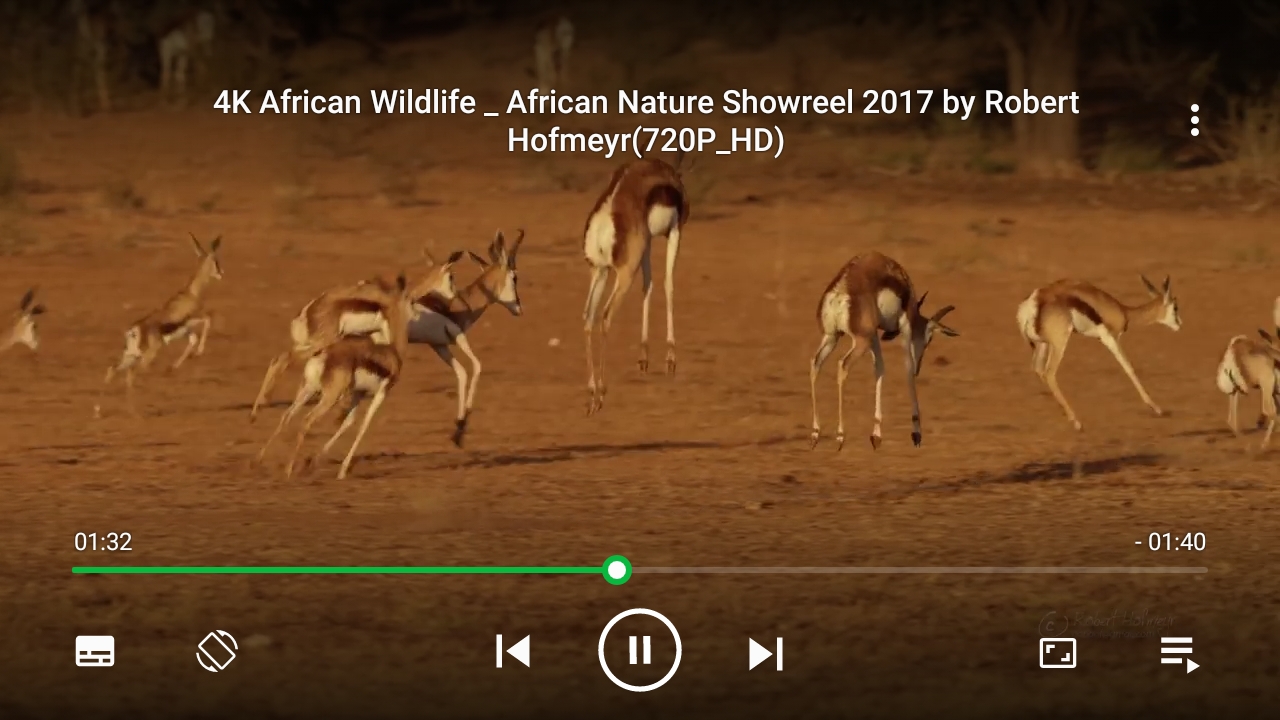Skip to the previous track
The height and width of the screenshot is (720, 1280).
[x=513, y=652]
